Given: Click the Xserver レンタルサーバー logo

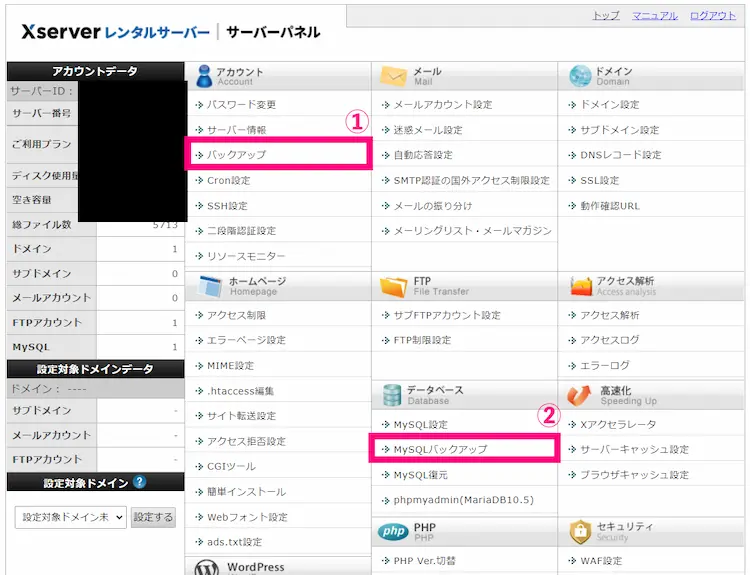Looking at the screenshot, I should pos(115,32).
